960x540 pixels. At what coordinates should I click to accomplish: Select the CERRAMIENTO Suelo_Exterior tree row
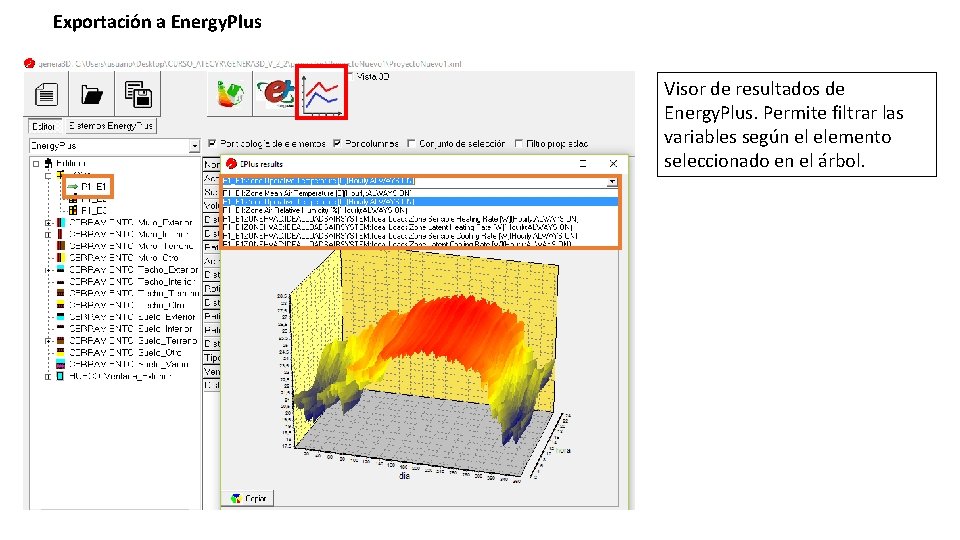(132, 317)
